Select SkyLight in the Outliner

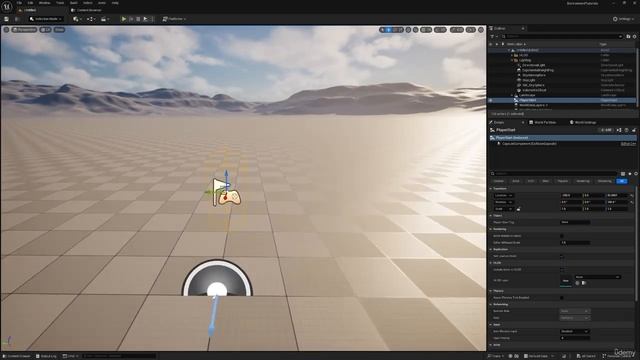click(x=529, y=80)
